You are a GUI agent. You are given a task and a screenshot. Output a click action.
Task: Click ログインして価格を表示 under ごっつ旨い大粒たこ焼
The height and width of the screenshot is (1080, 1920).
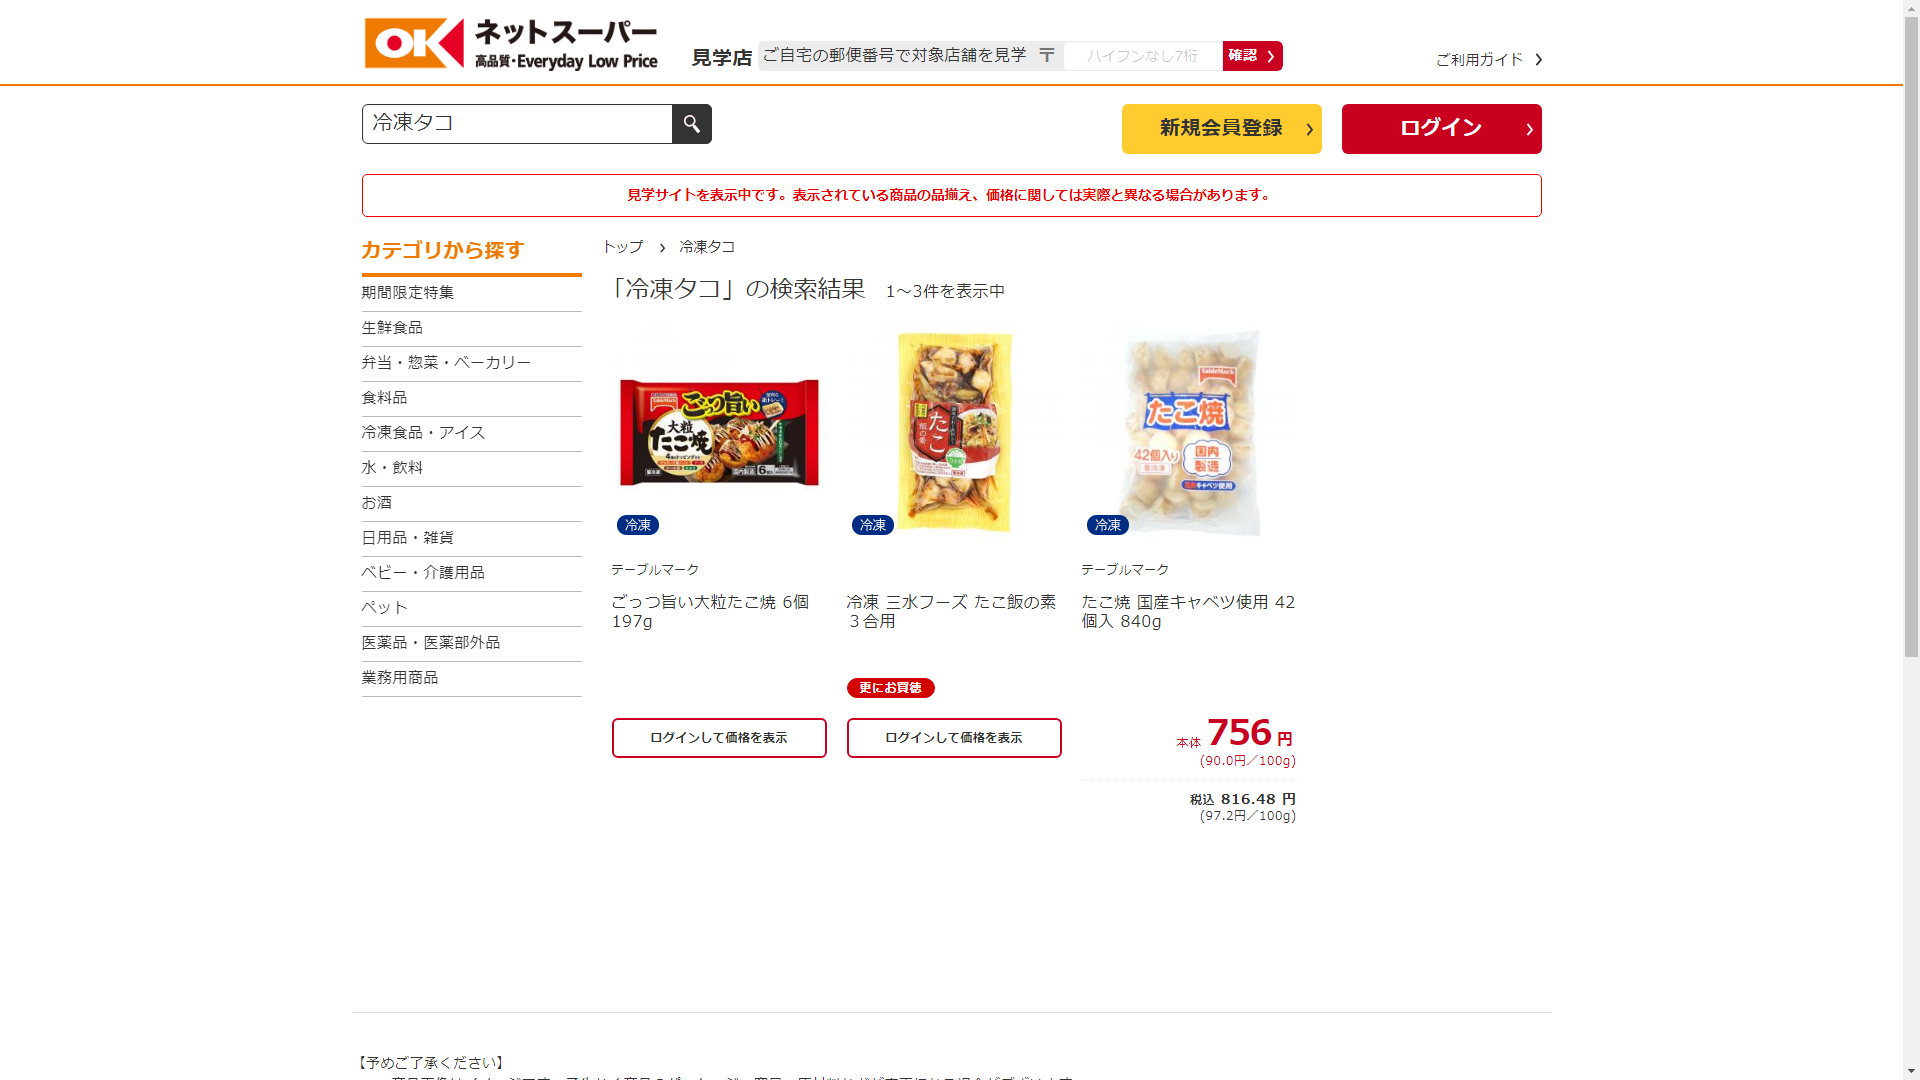(719, 738)
